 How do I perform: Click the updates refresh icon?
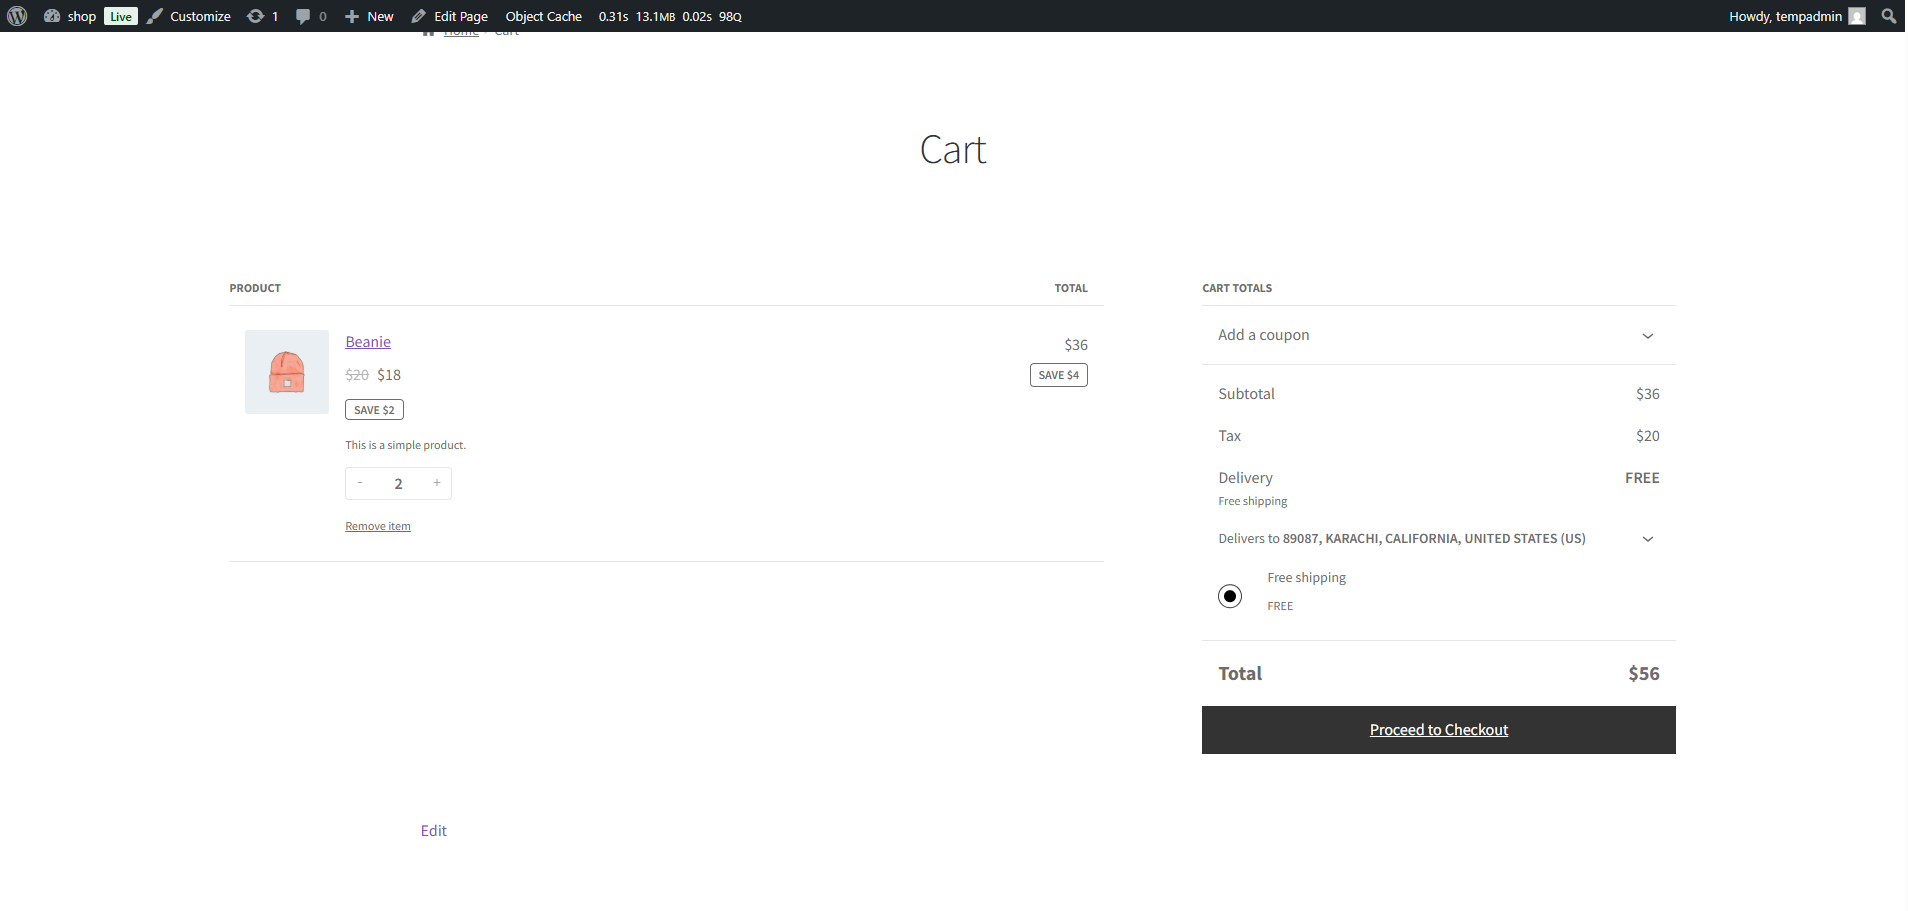pos(256,16)
